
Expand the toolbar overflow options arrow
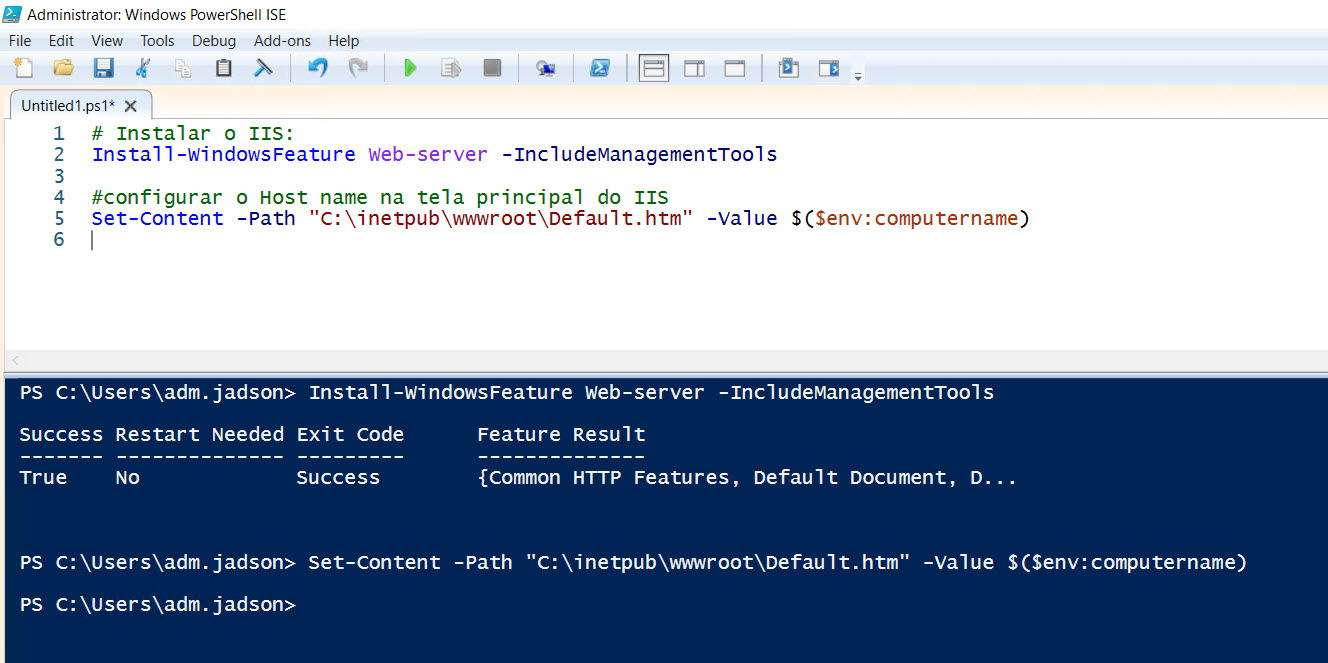point(858,75)
